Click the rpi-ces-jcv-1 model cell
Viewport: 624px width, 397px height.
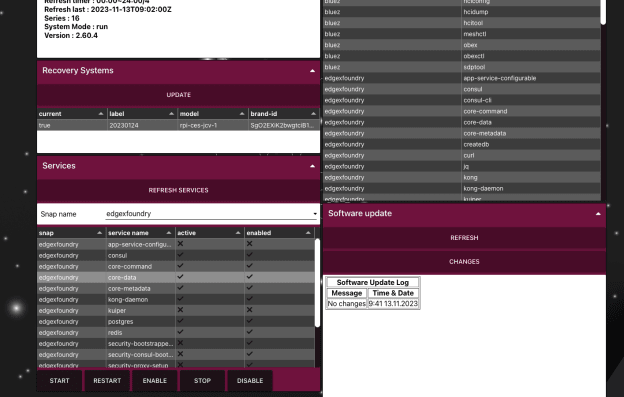[x=213, y=125]
